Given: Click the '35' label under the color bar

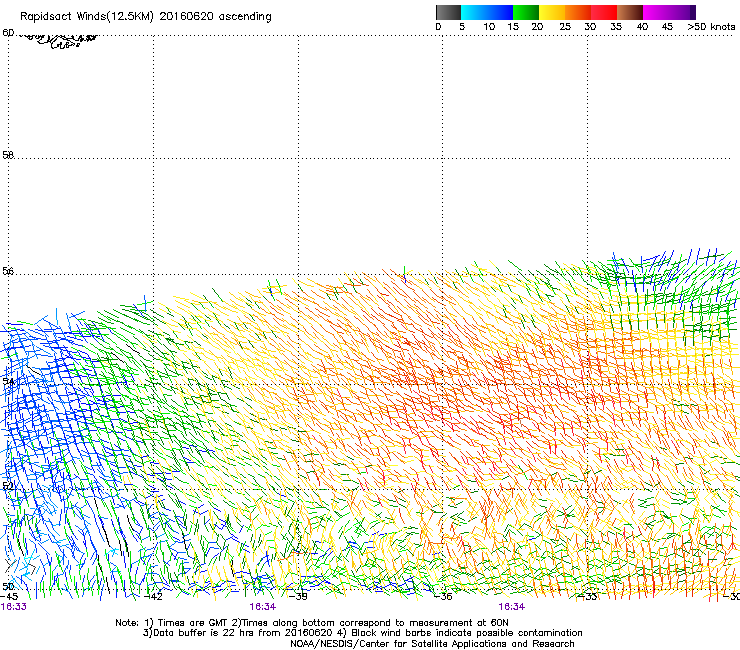Looking at the screenshot, I should [x=616, y=27].
